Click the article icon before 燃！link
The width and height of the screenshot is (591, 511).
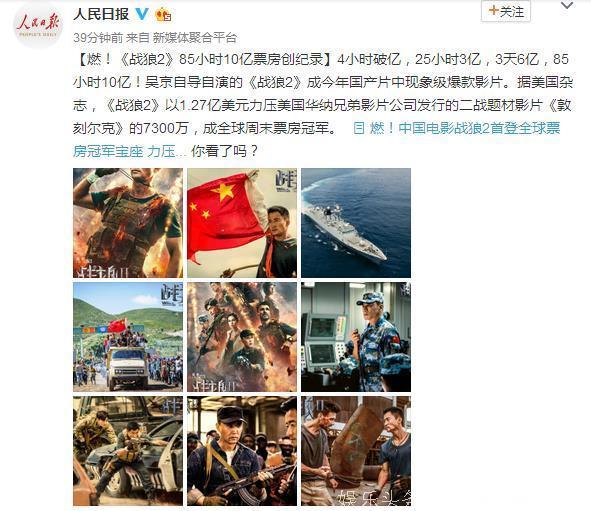pos(358,128)
